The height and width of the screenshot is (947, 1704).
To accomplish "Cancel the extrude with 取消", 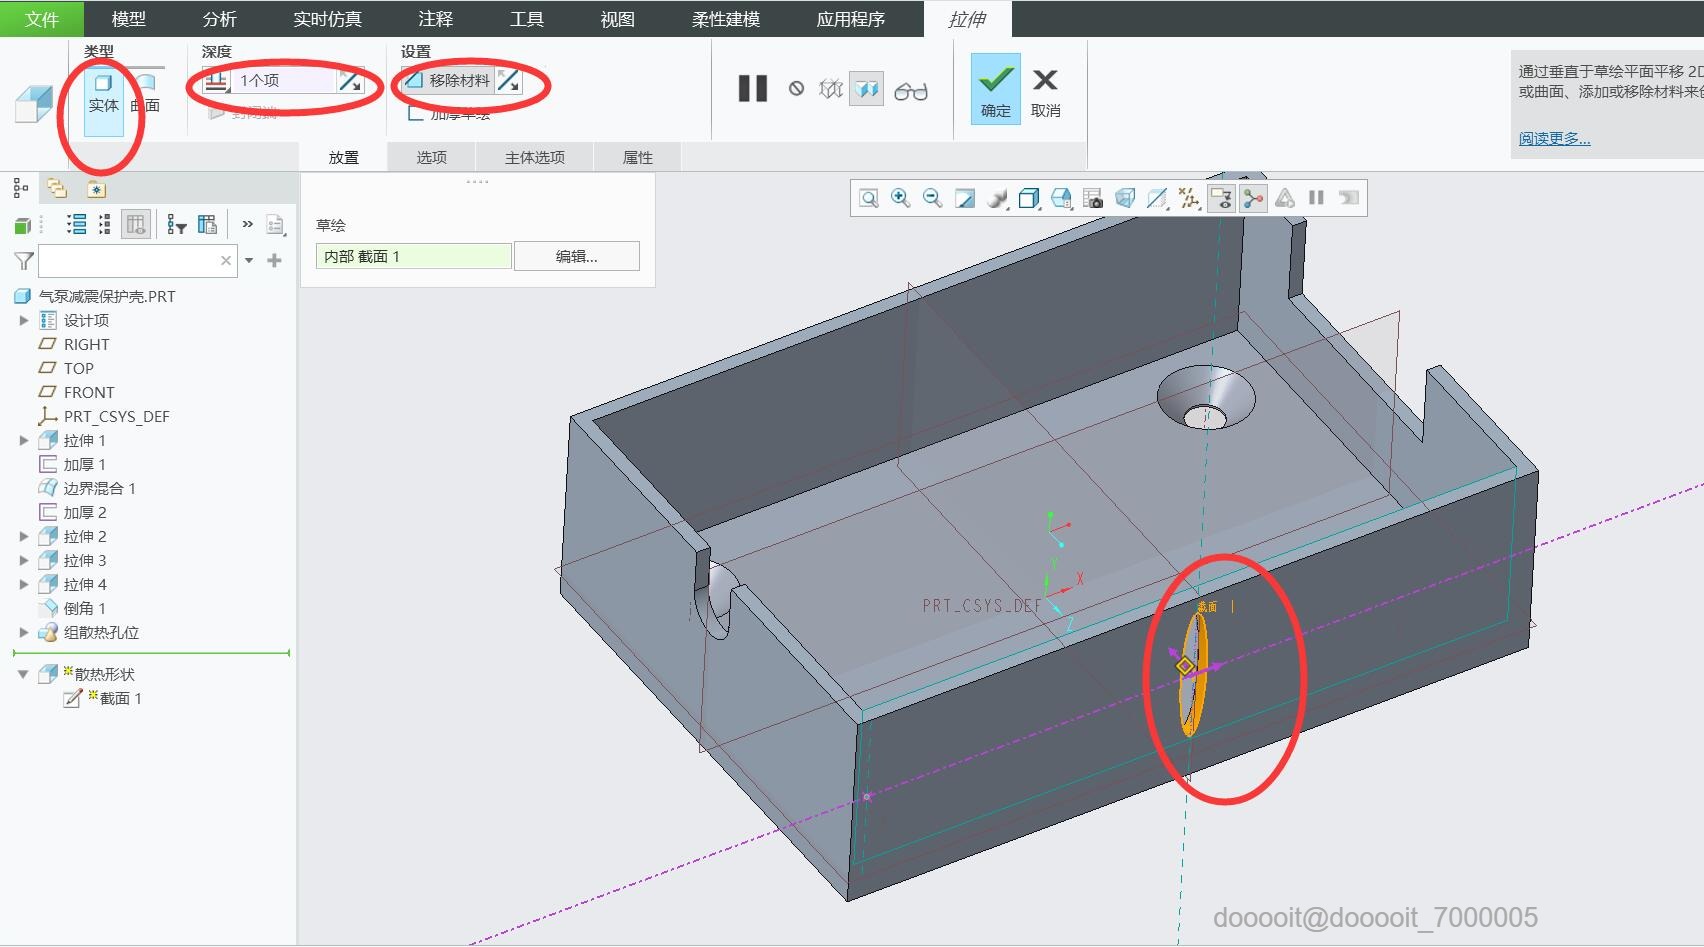I will point(1045,93).
